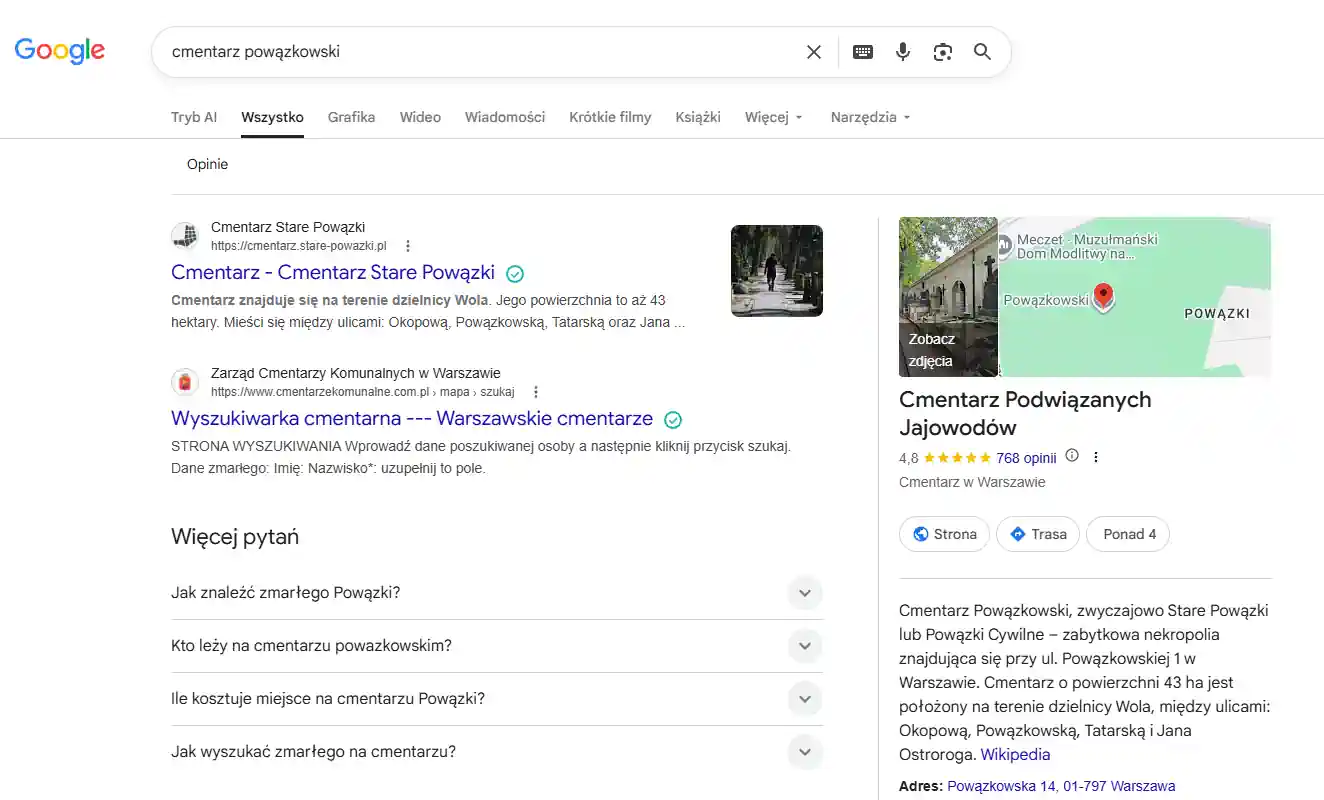Screen dimensions: 1324x800
Task: Click the five-star rating display
Action: click(957, 458)
